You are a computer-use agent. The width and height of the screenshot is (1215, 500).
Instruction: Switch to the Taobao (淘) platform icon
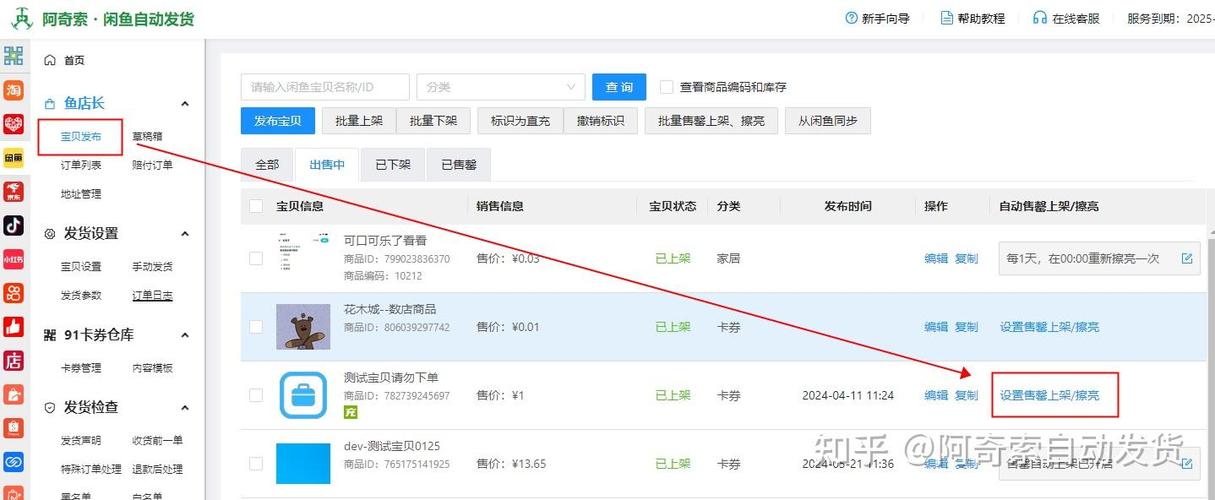(13, 90)
